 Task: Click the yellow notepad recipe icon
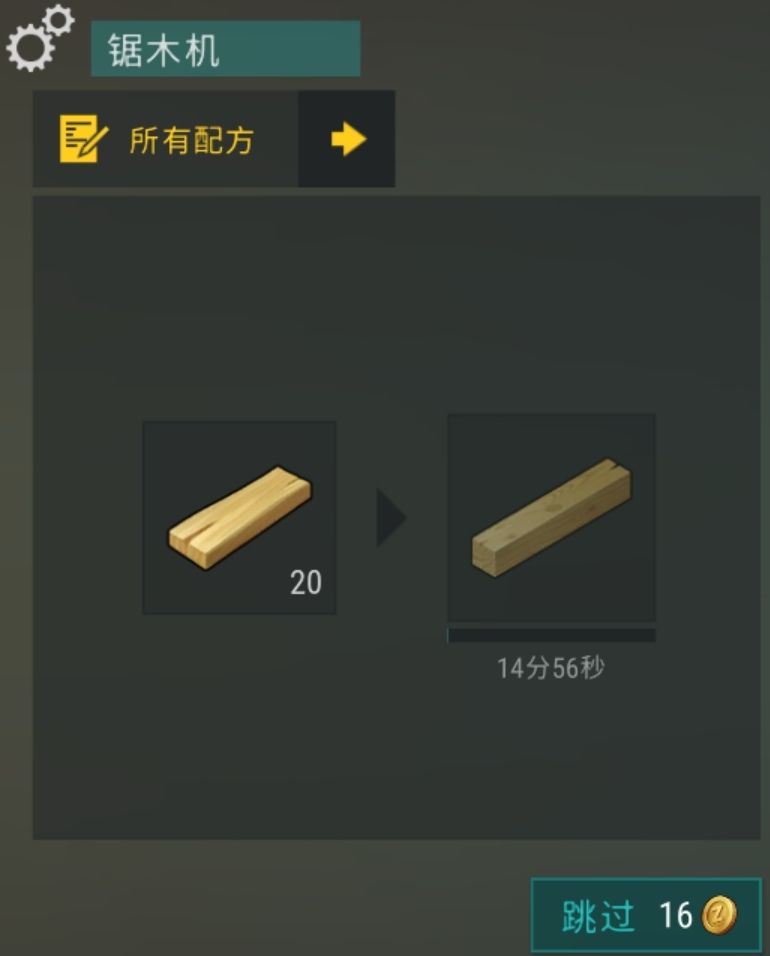pyautogui.click(x=84, y=139)
